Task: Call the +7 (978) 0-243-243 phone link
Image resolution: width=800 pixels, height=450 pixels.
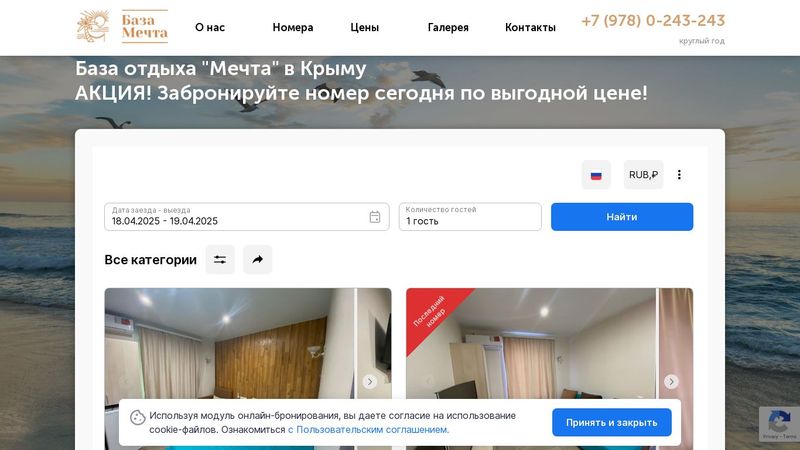Action: (653, 20)
